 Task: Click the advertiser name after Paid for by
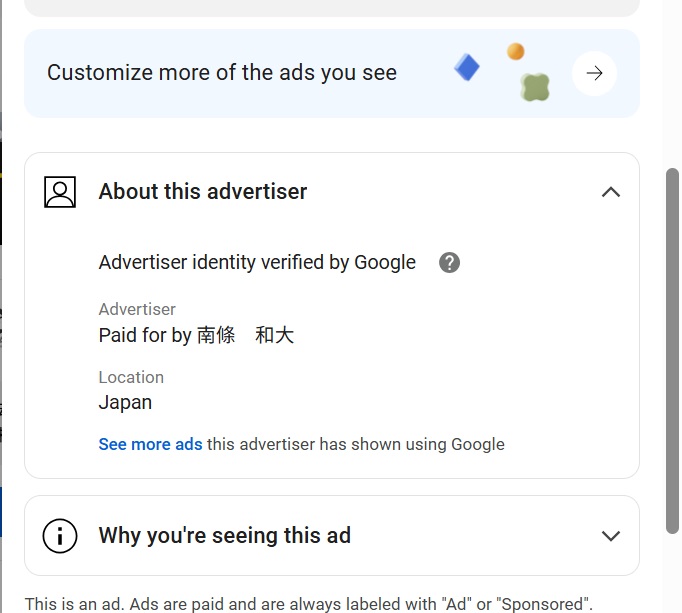click(x=245, y=335)
